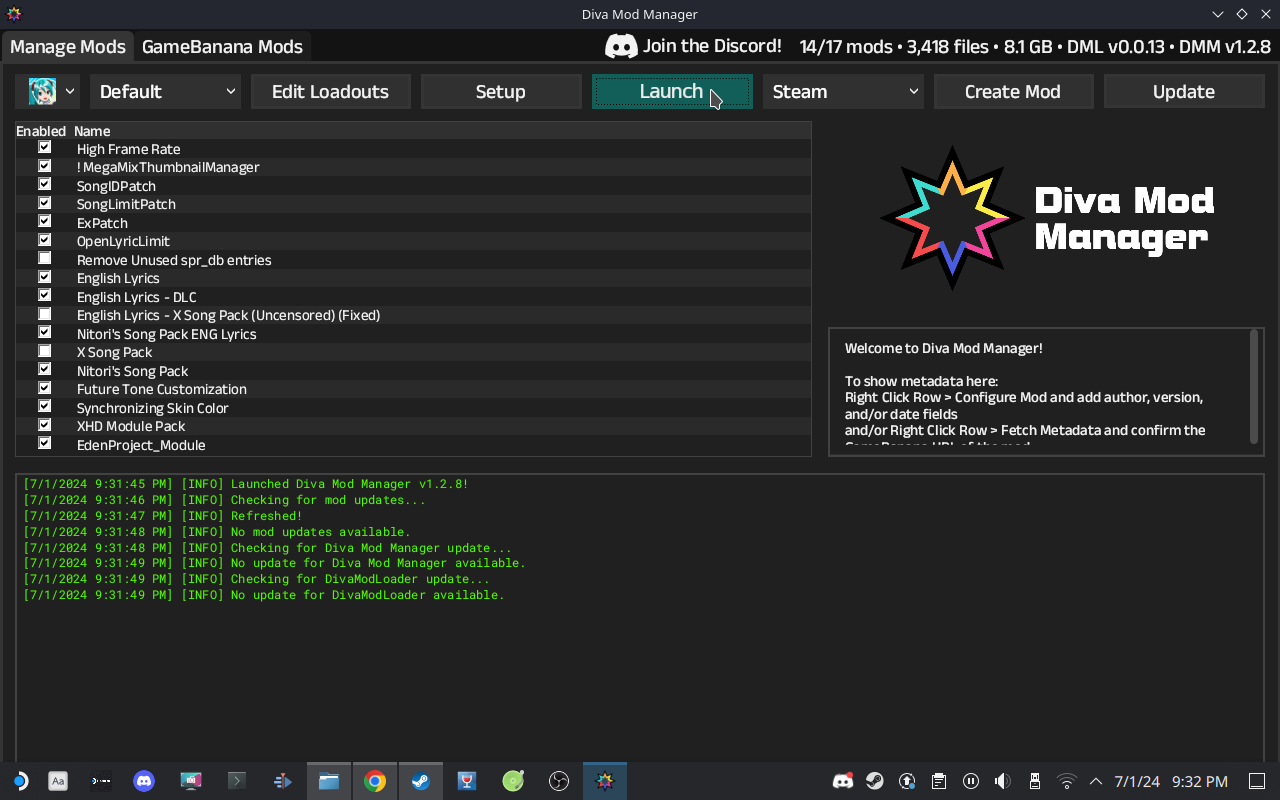Viewport: 1280px width, 800px height.
Task: Toggle the SongIDPatch checkbox
Action: pyautogui.click(x=45, y=185)
